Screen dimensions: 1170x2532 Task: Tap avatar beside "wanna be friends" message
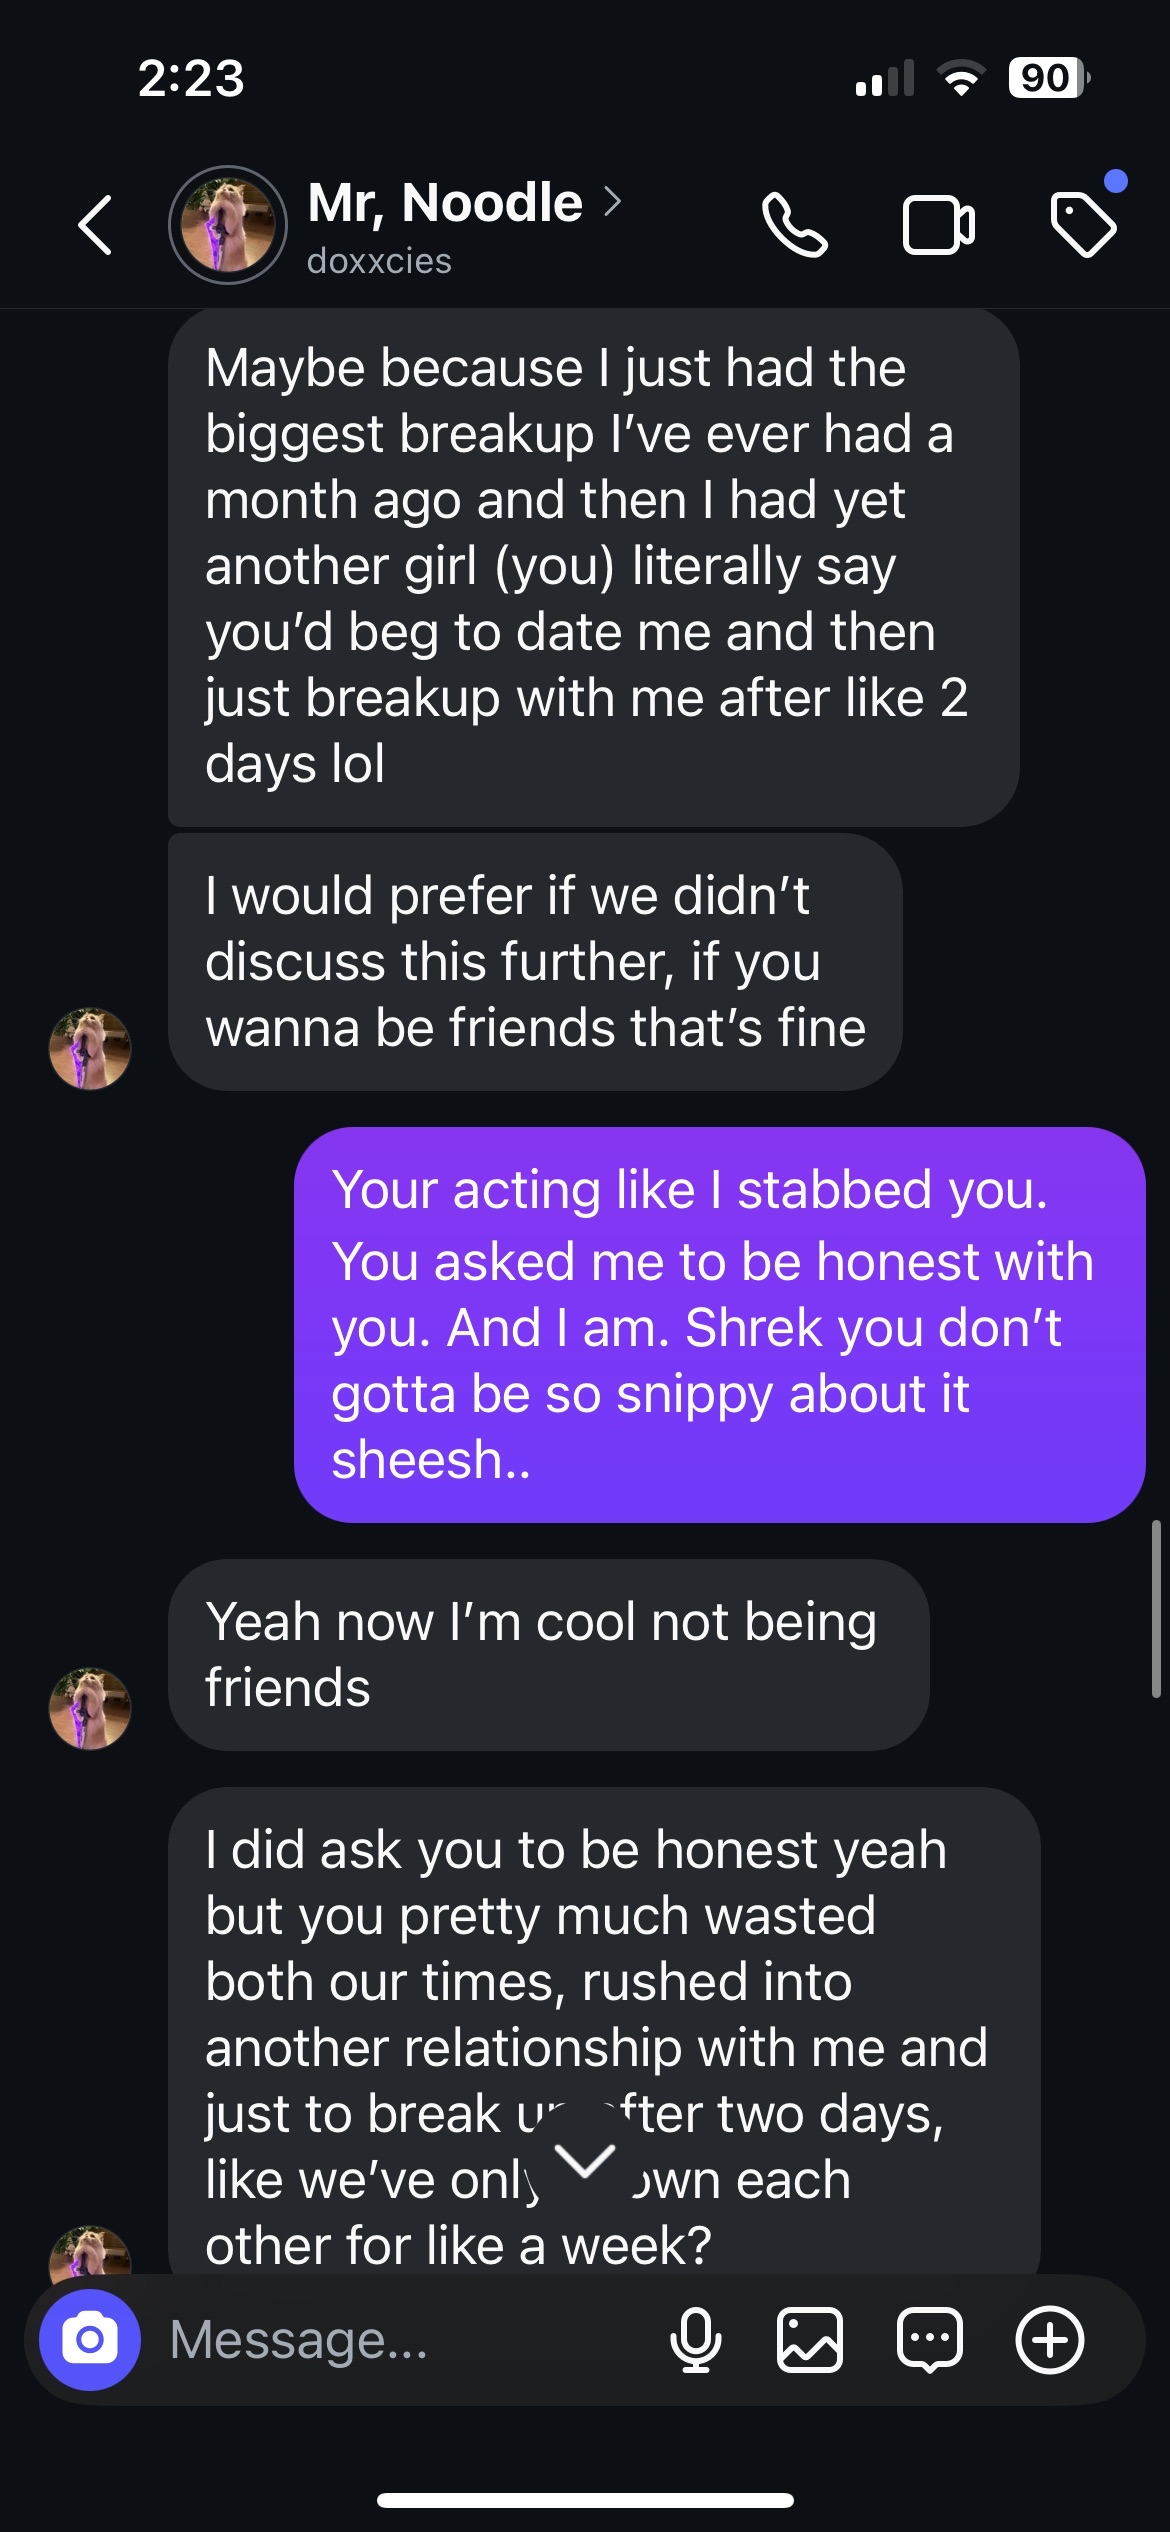point(90,1048)
